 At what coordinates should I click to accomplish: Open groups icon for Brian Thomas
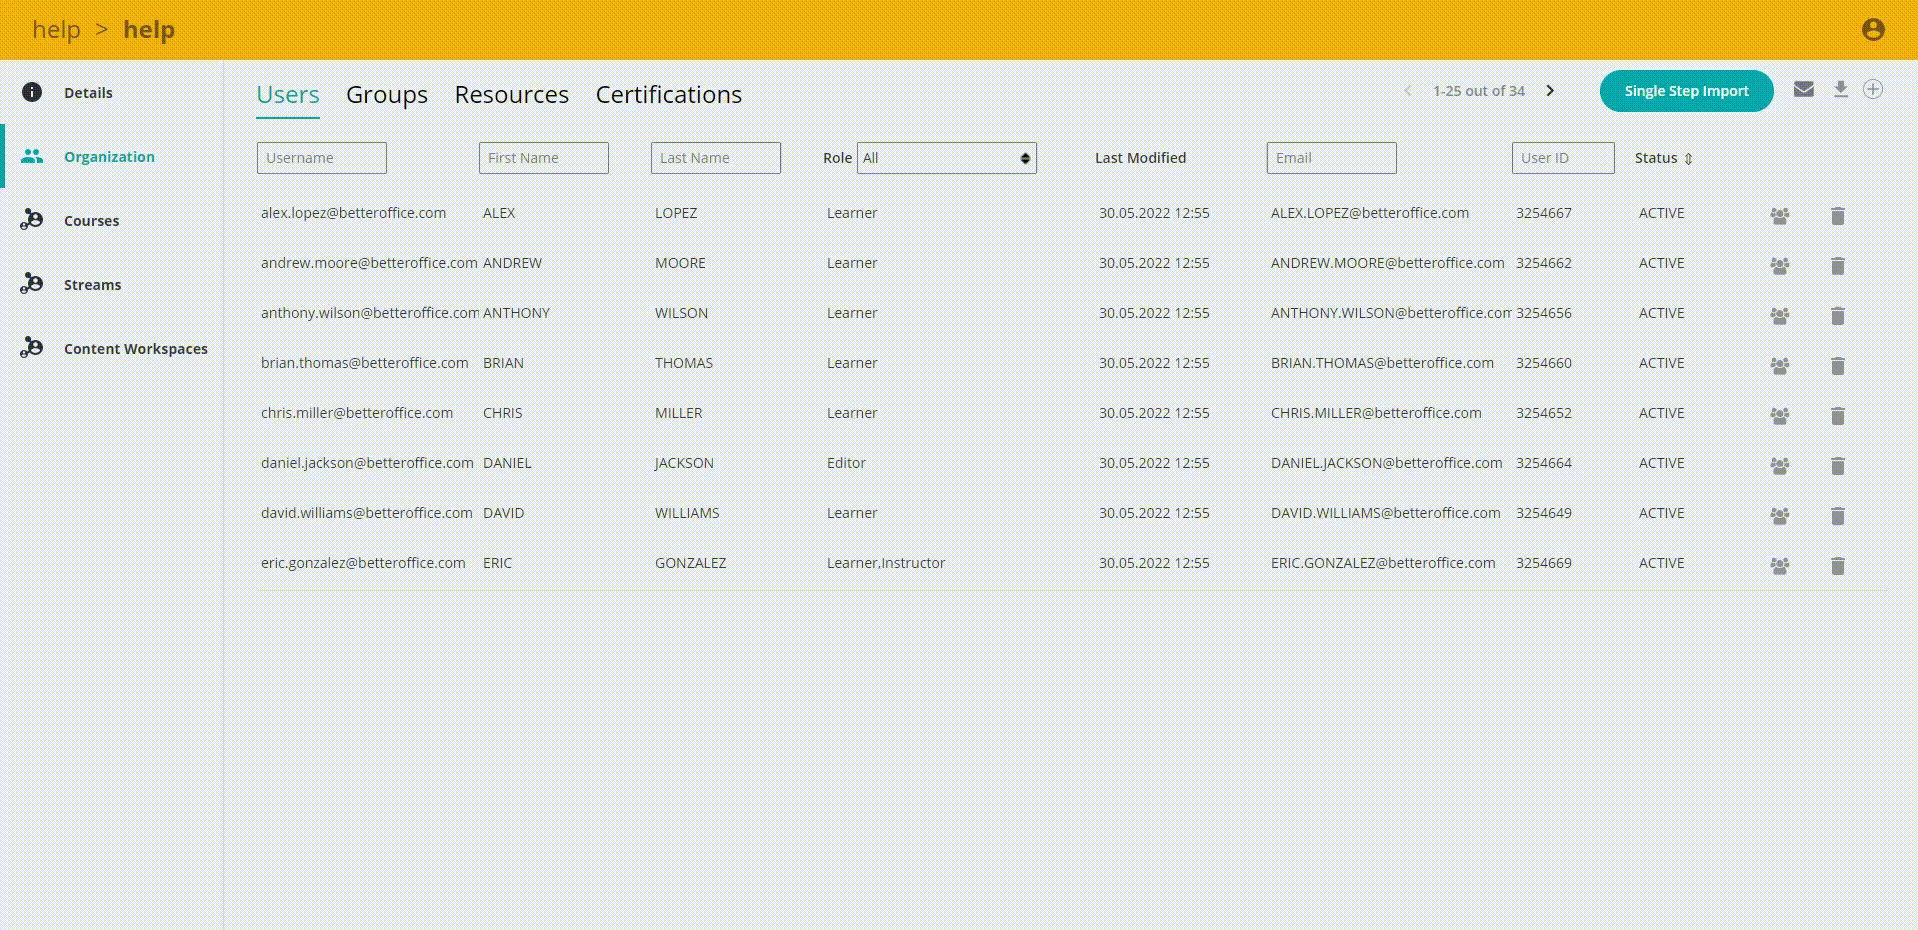[1779, 366]
